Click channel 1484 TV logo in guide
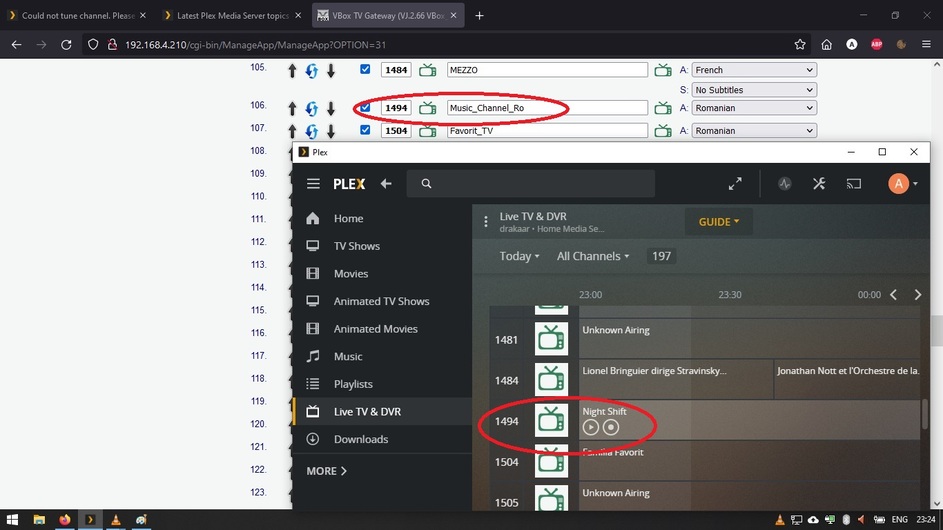 tap(551, 380)
